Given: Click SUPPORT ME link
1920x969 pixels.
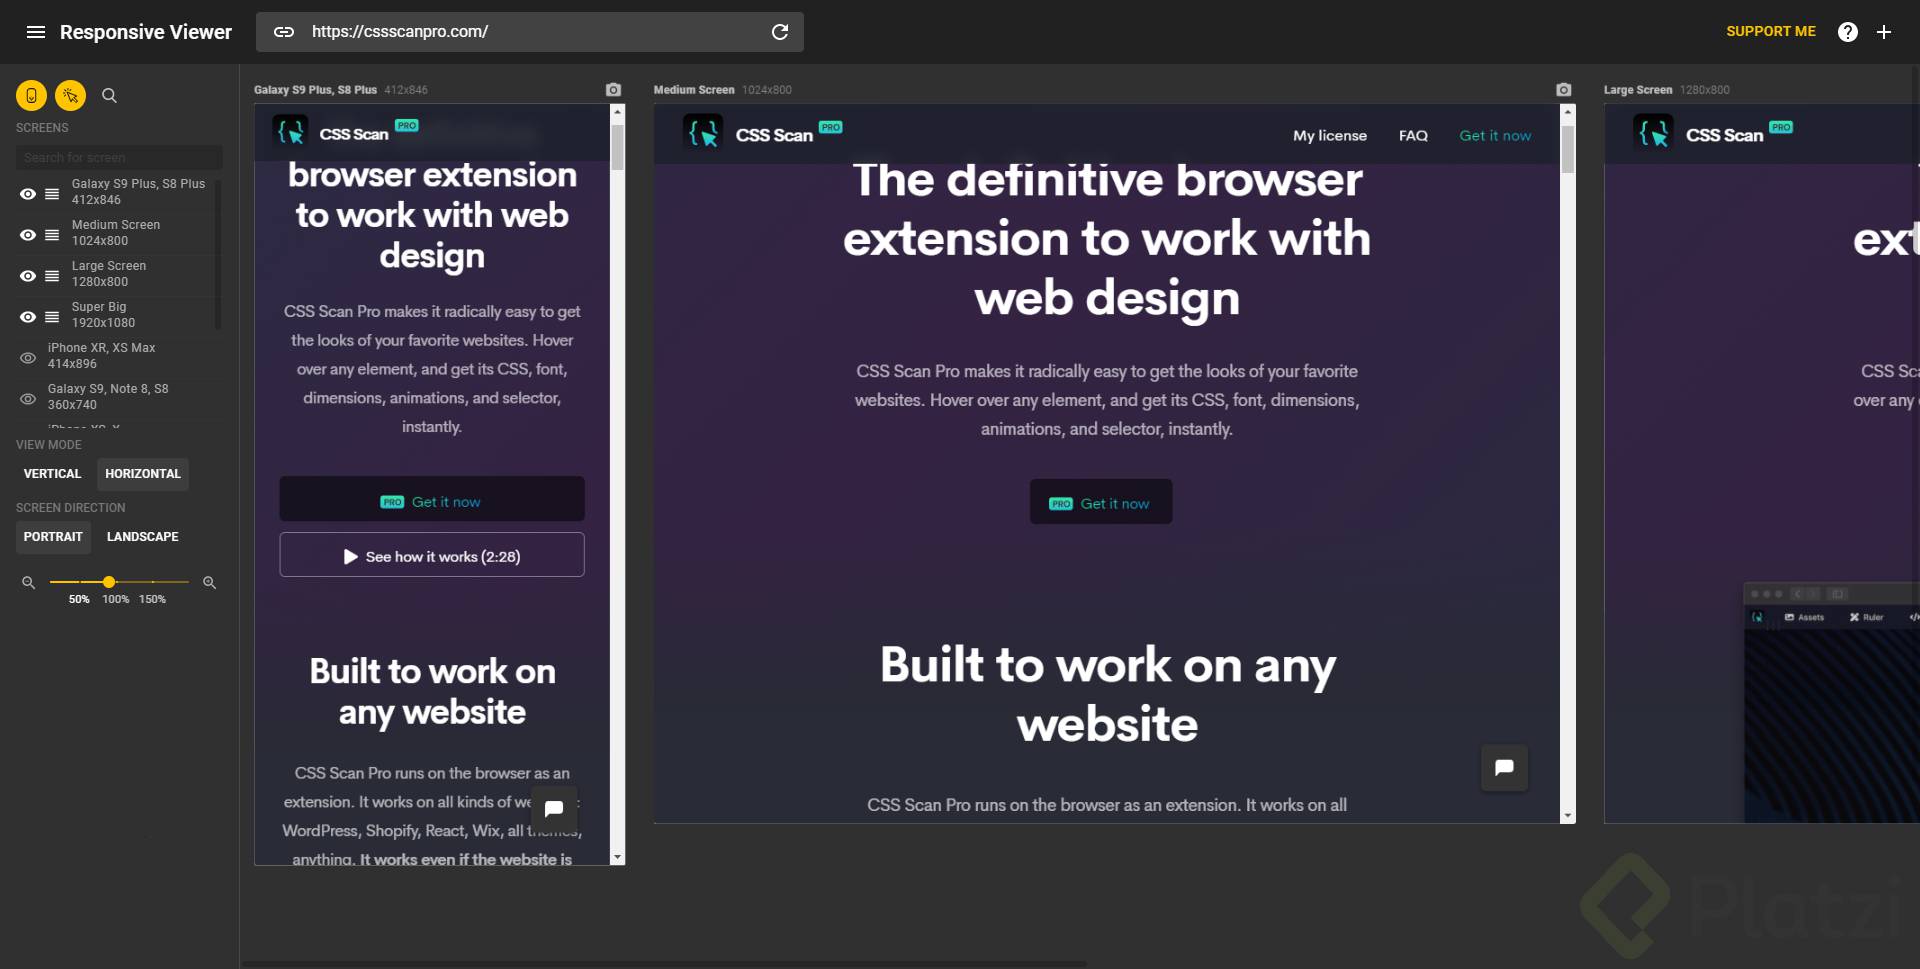Looking at the screenshot, I should coord(1771,32).
